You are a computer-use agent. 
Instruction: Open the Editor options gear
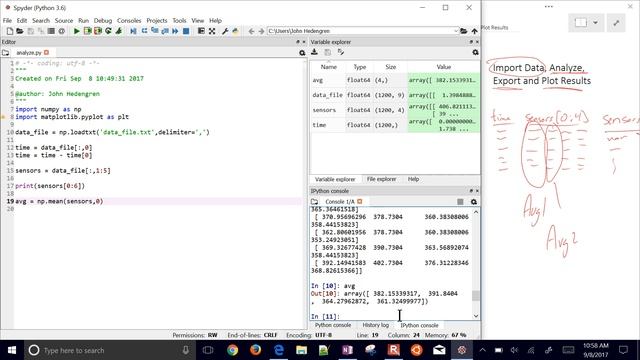click(302, 53)
